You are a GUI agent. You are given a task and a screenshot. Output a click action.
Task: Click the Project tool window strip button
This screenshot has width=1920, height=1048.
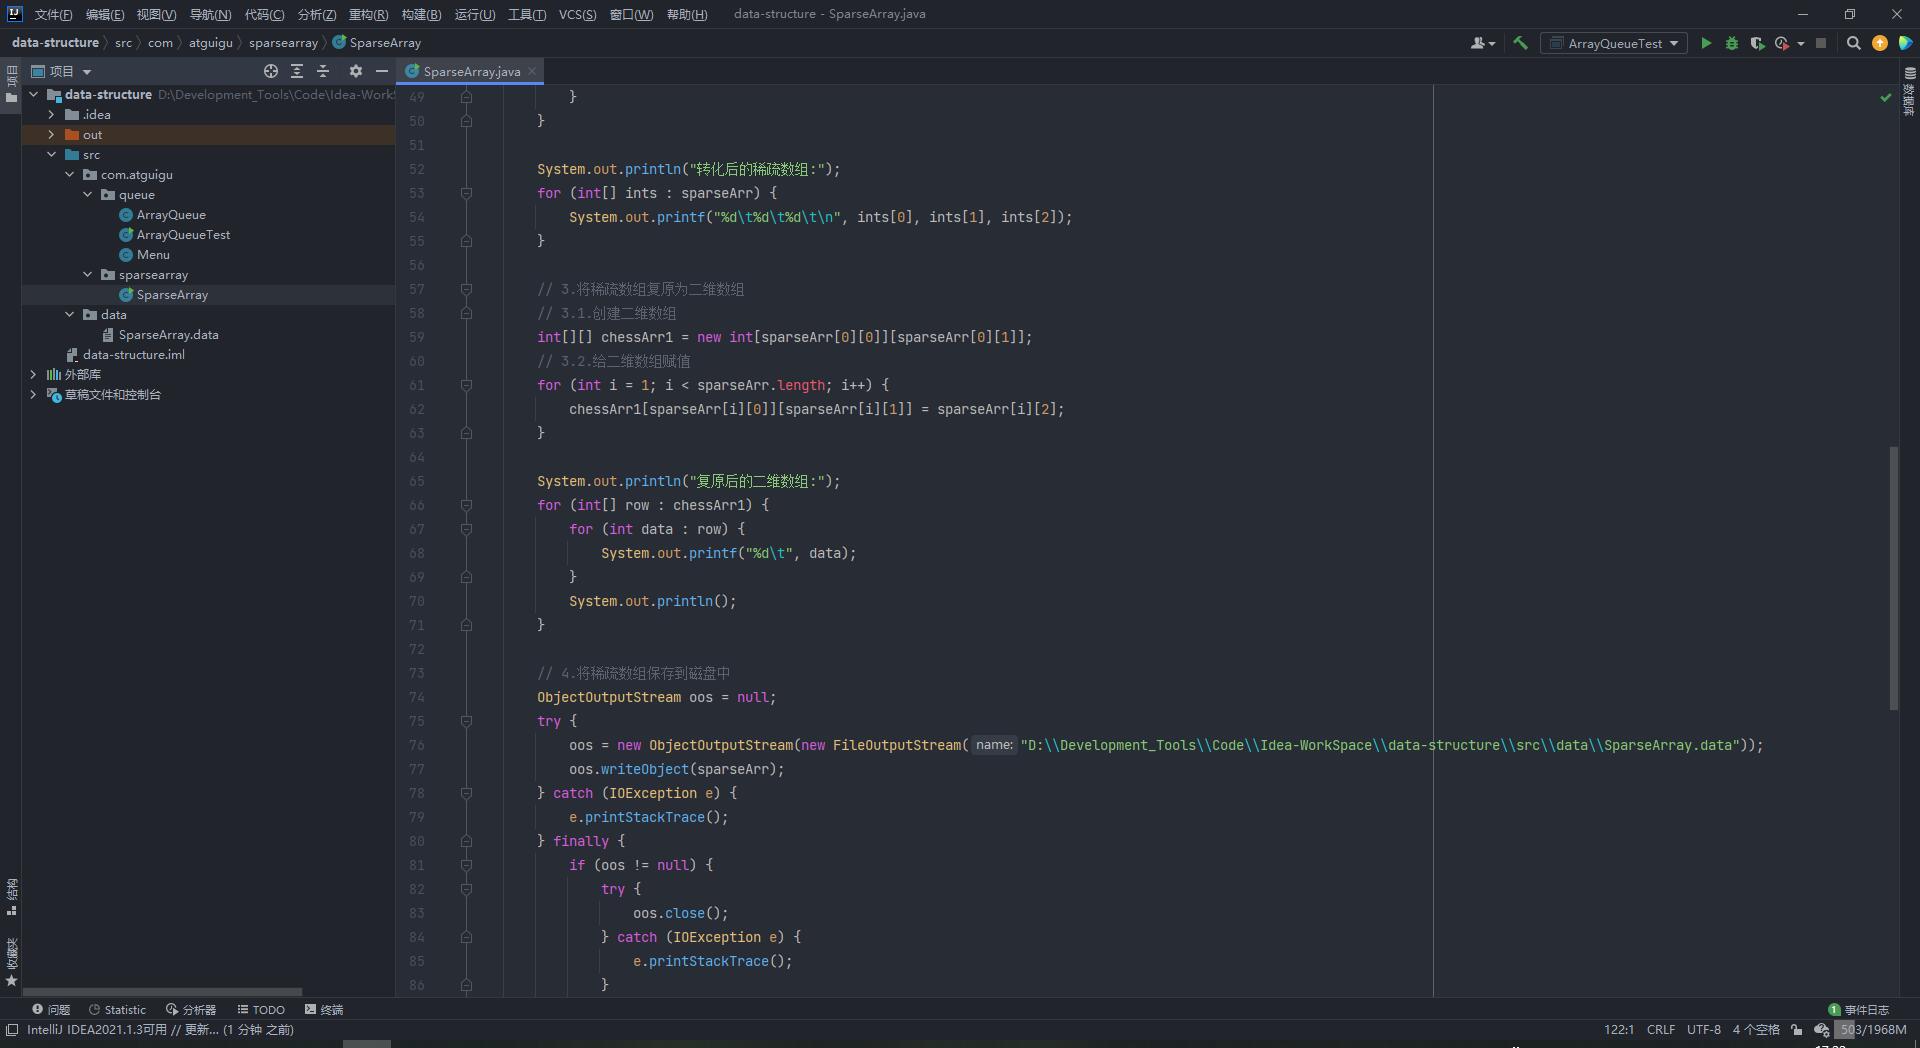pos(11,84)
